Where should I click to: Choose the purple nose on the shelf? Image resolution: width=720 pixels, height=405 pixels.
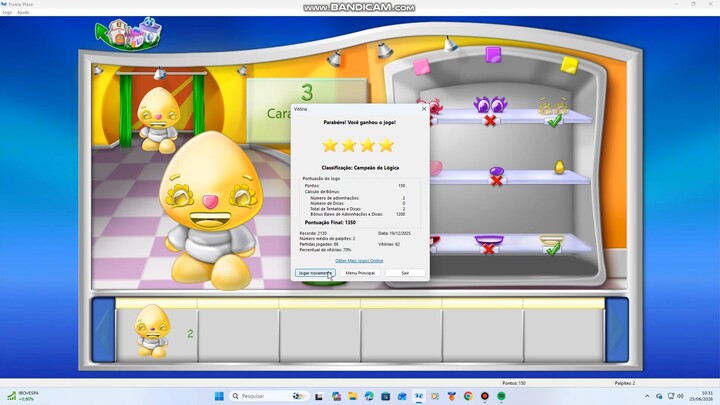coord(496,171)
